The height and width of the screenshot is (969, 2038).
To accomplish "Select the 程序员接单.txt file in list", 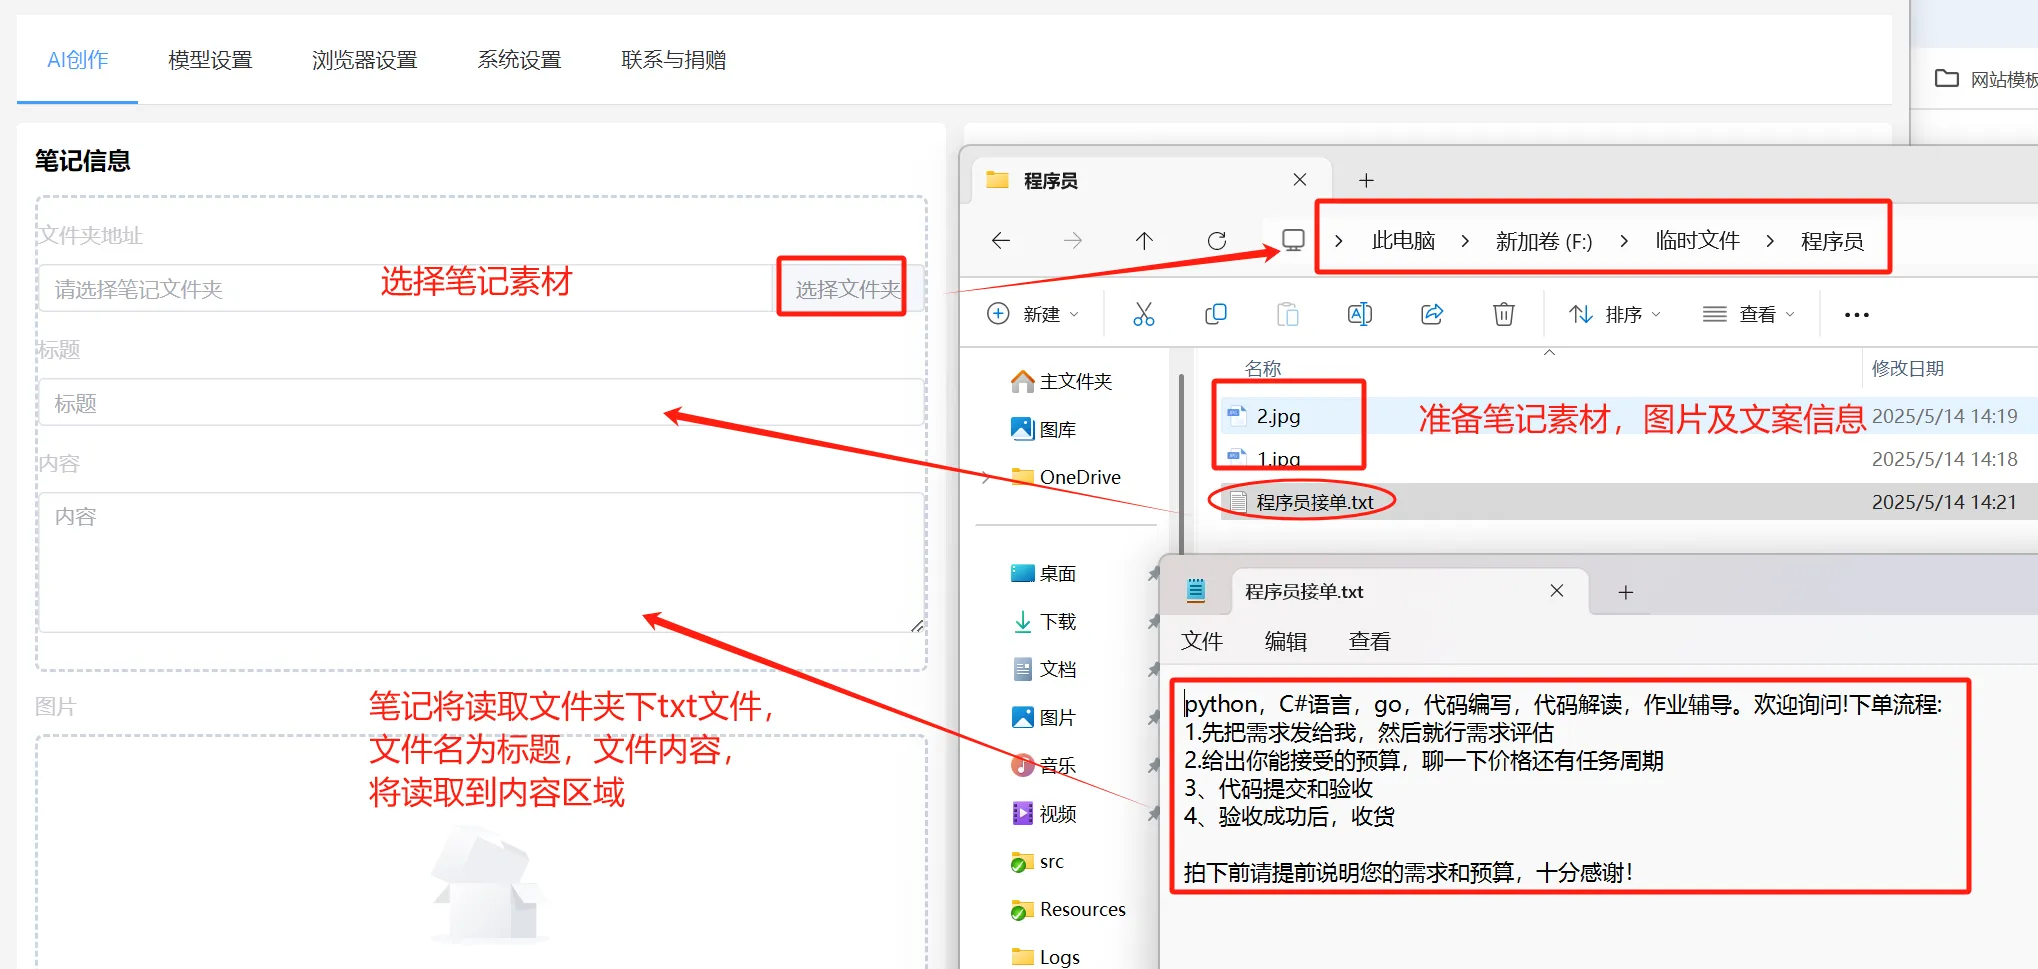I will (x=1314, y=502).
